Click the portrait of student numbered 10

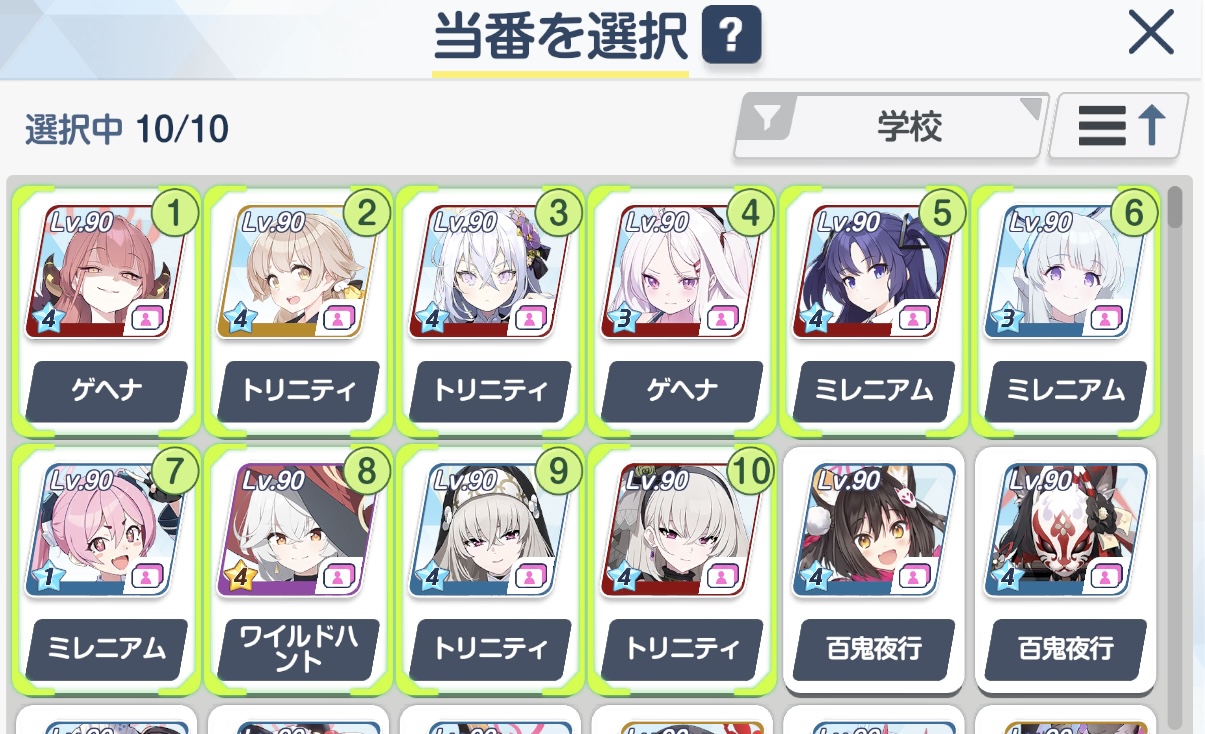[681, 530]
